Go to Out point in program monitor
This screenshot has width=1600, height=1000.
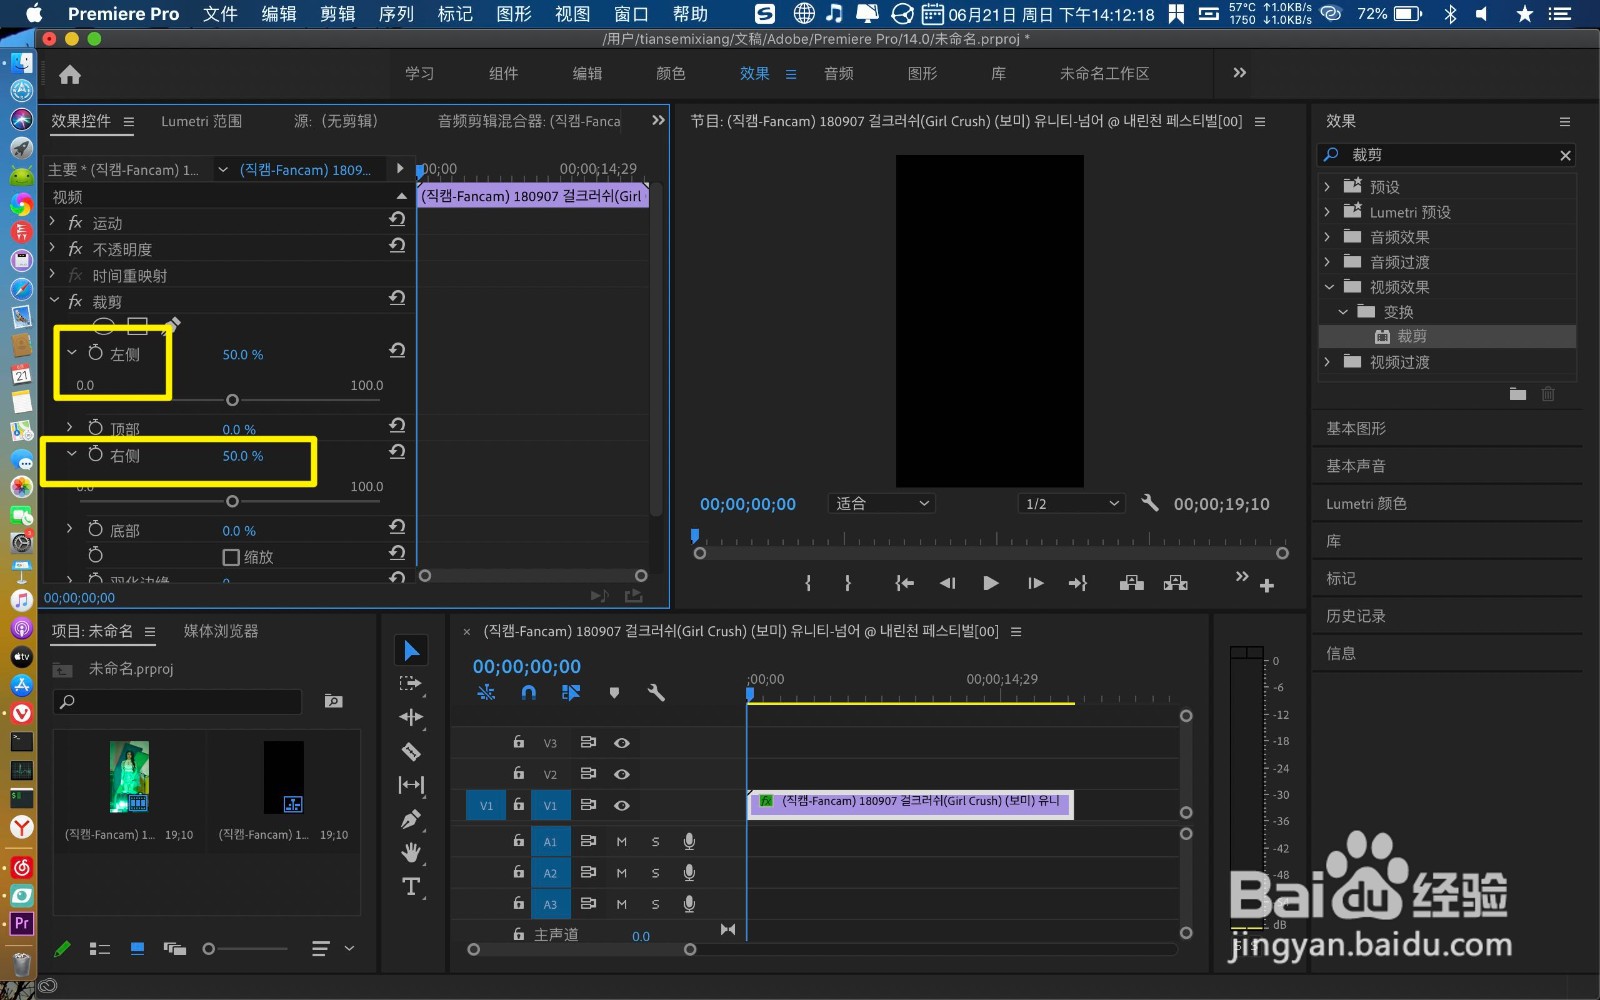coord(1078,583)
